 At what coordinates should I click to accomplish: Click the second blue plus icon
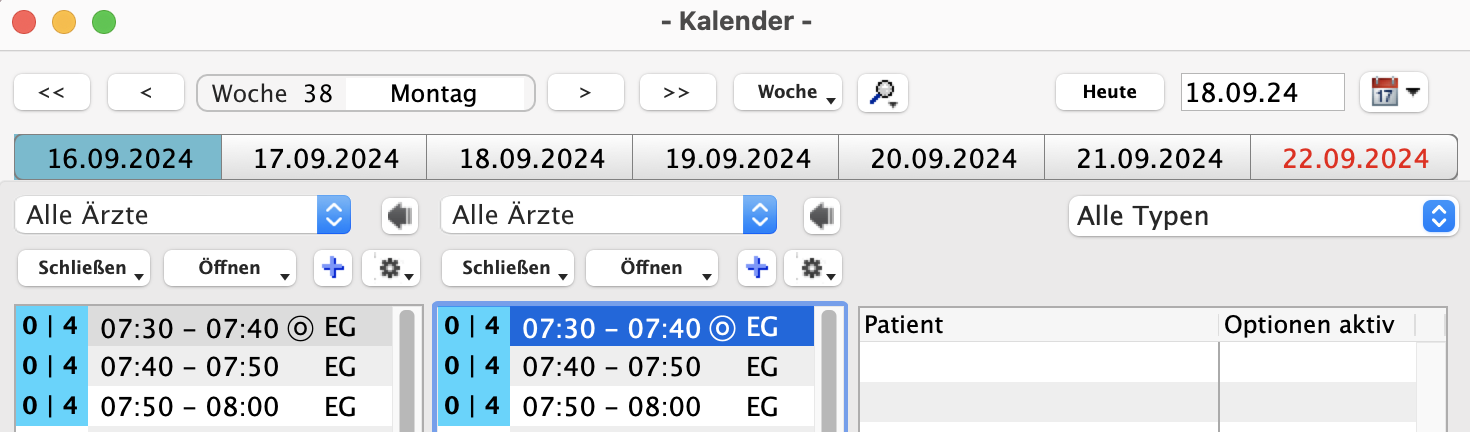756,268
